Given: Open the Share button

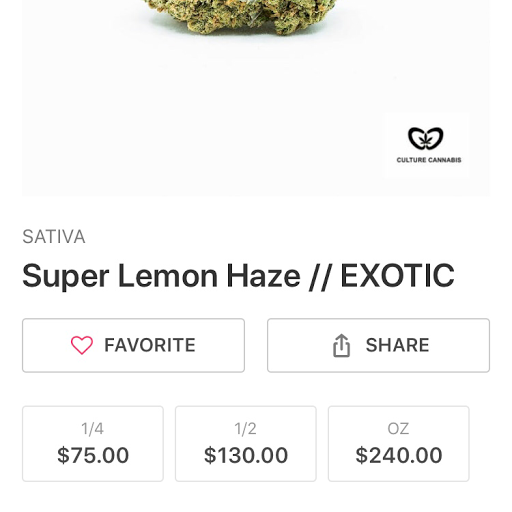Looking at the screenshot, I should click(x=378, y=345).
